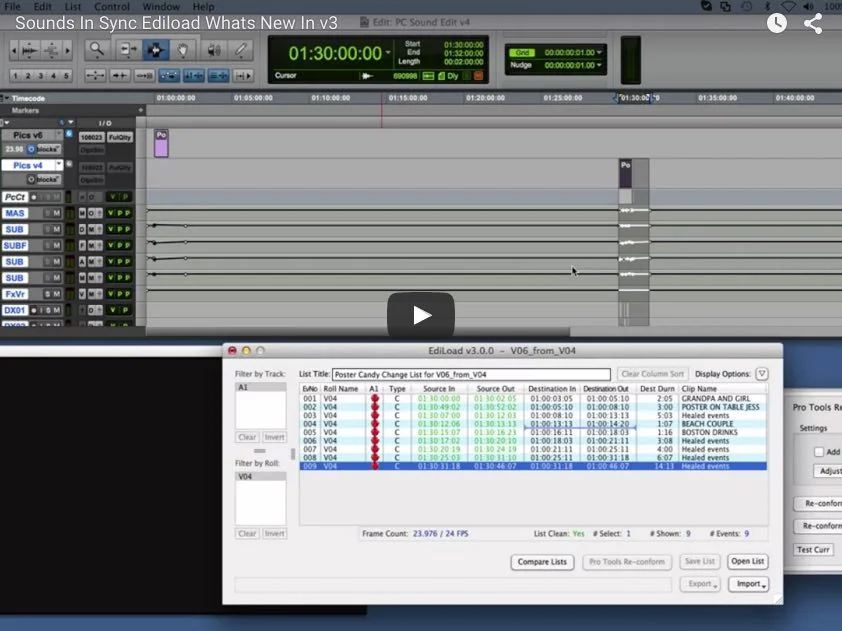Click the video play button
The width and height of the screenshot is (842, 631).
pos(420,313)
